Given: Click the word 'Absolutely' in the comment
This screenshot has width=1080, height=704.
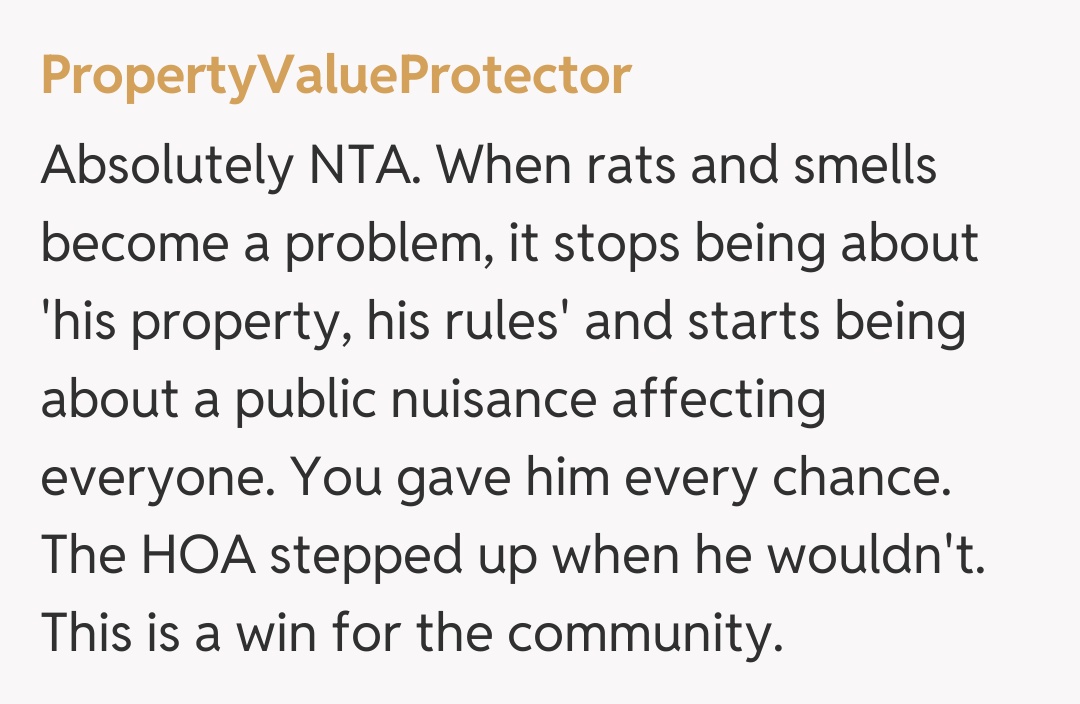Looking at the screenshot, I should click(164, 167).
